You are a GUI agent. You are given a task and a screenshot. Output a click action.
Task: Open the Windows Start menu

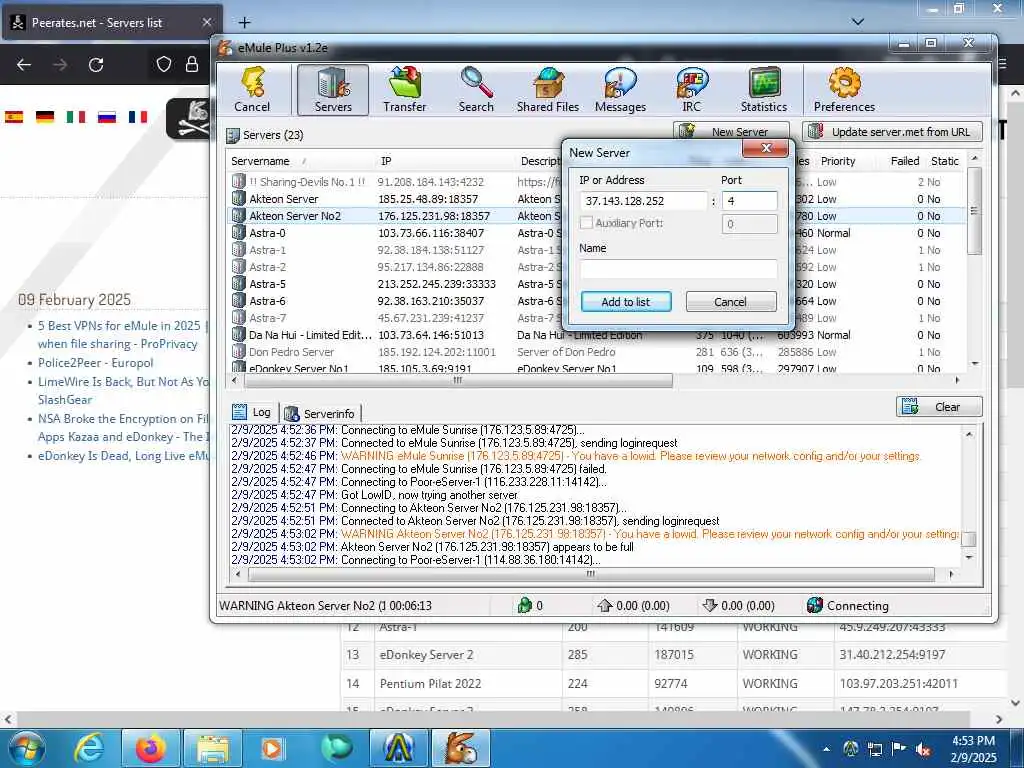(x=26, y=748)
